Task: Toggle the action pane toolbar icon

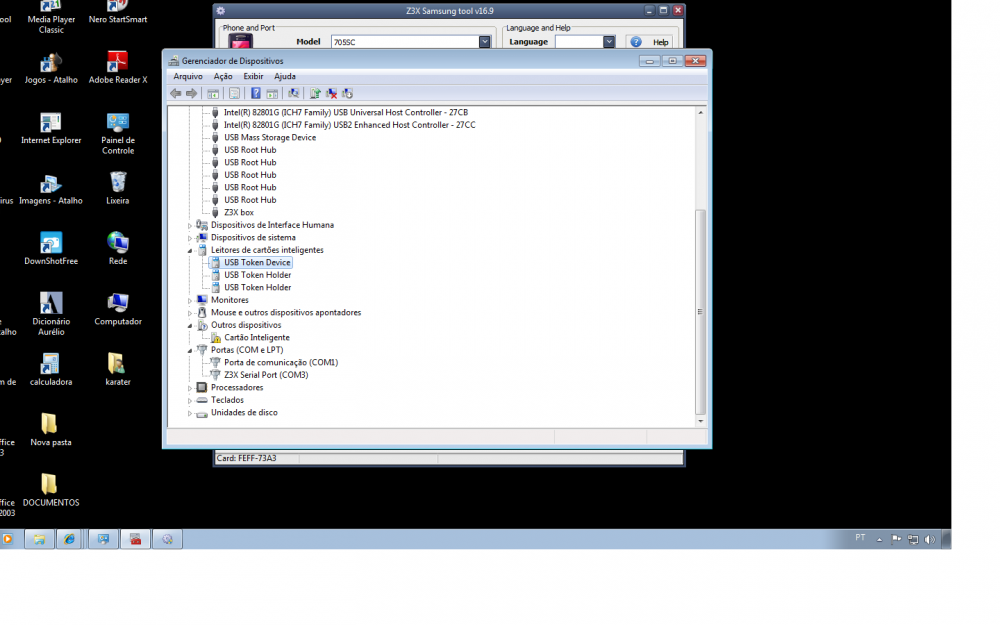Action: [x=272, y=94]
